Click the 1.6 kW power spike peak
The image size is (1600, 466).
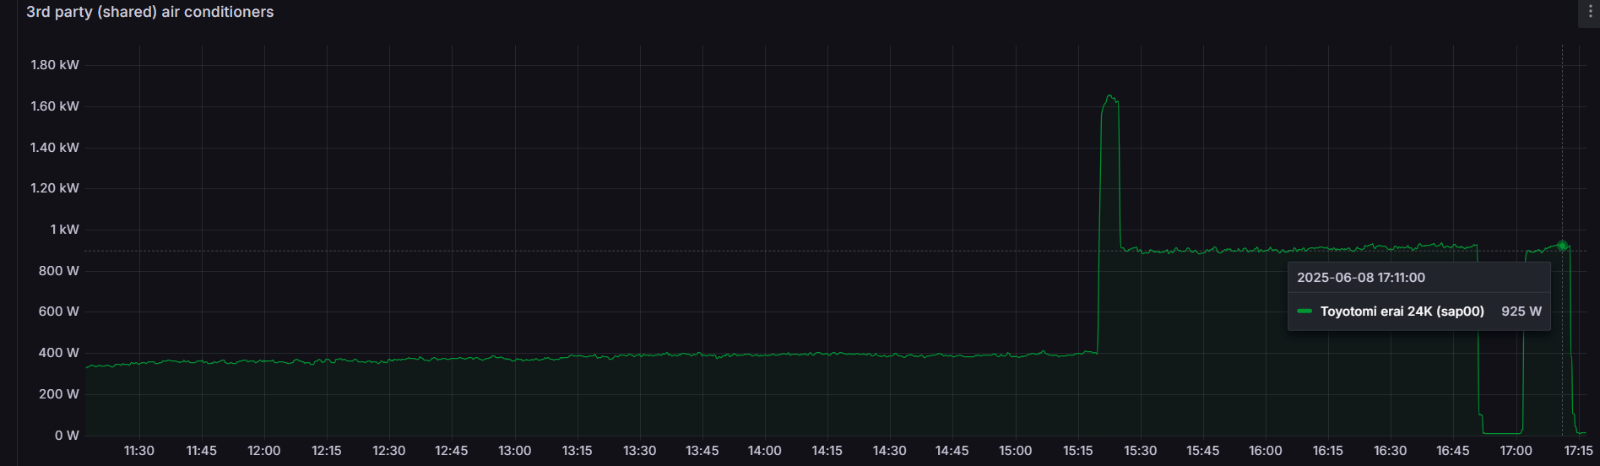point(1109,97)
